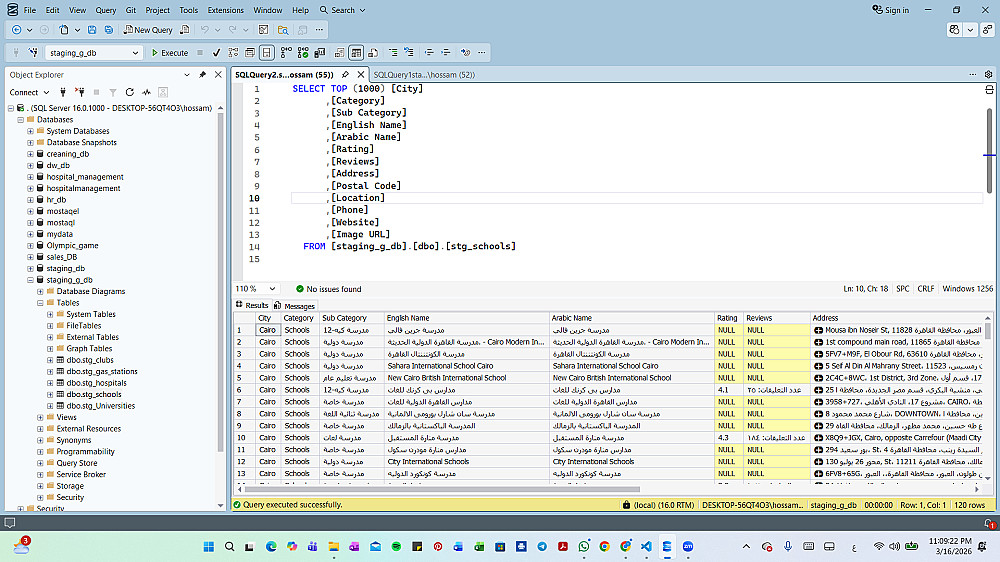Screen dimensions: 1000x562
Task: Select the Rating column header in results
Action: [x=727, y=318]
